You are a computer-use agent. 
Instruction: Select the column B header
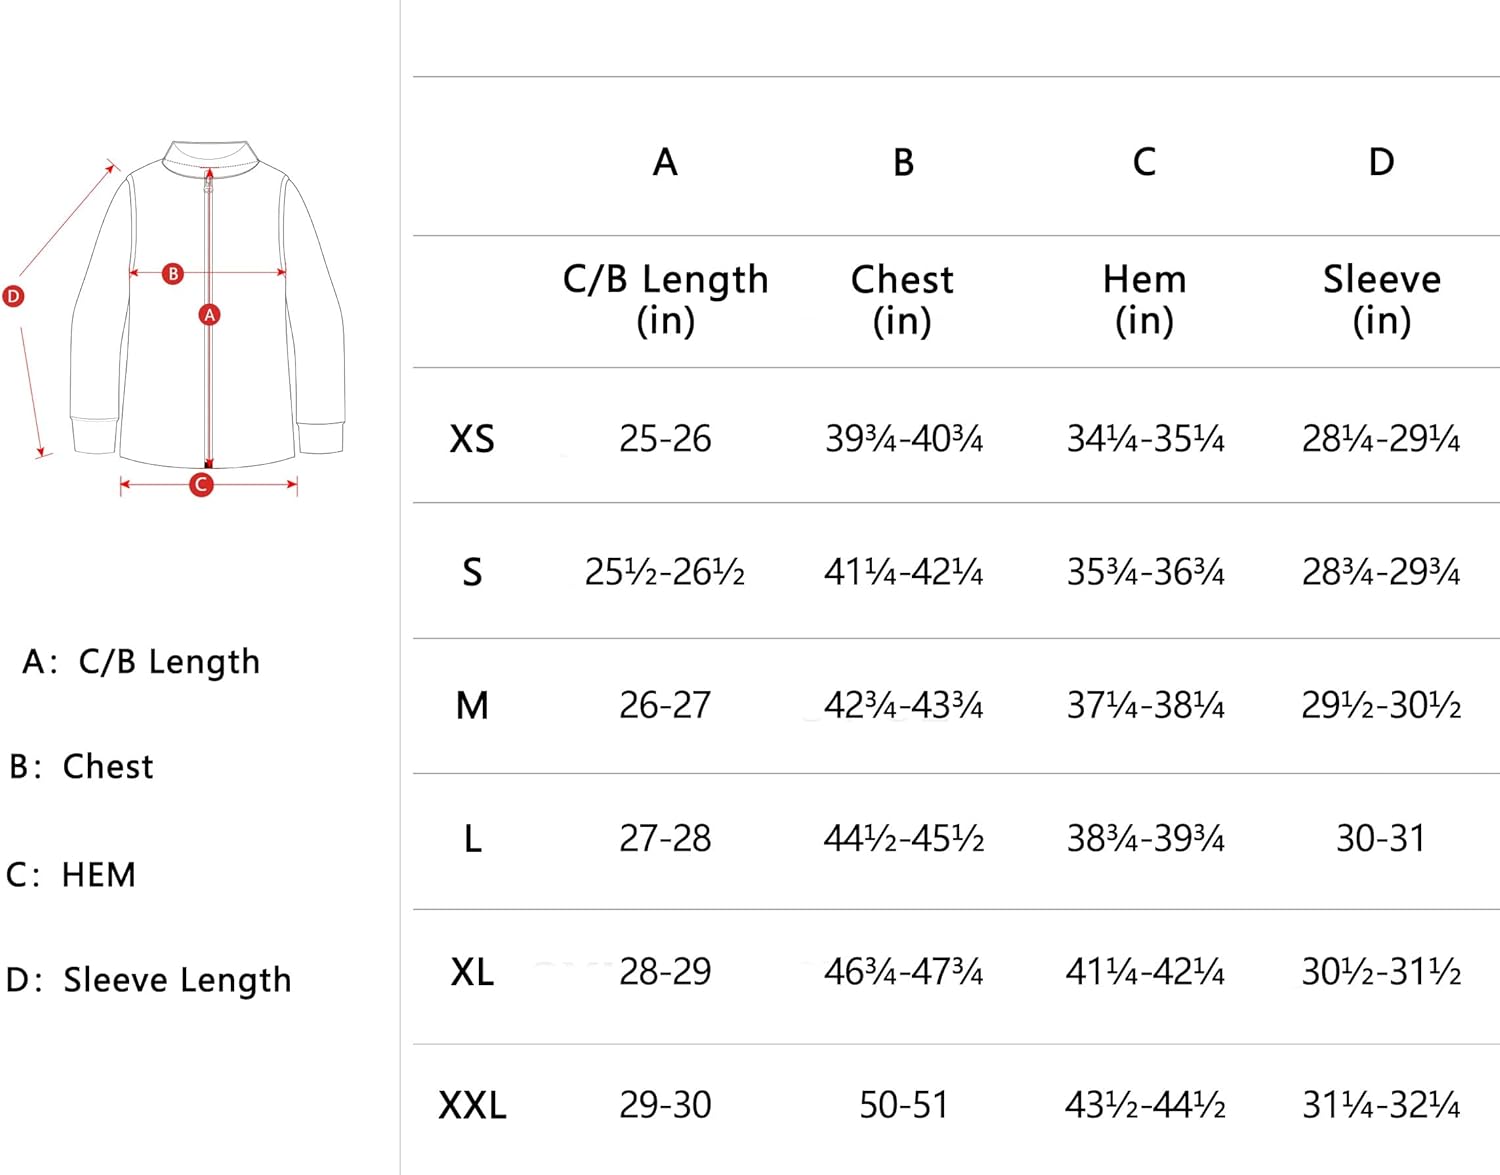point(903,162)
